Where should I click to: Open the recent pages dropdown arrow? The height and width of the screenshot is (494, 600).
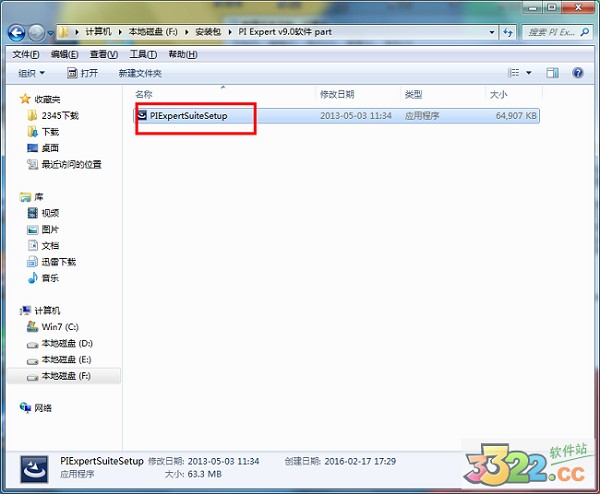51,33
